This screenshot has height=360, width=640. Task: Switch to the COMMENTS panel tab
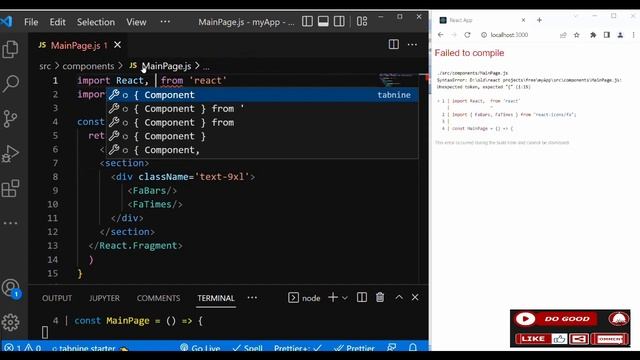(x=158, y=298)
